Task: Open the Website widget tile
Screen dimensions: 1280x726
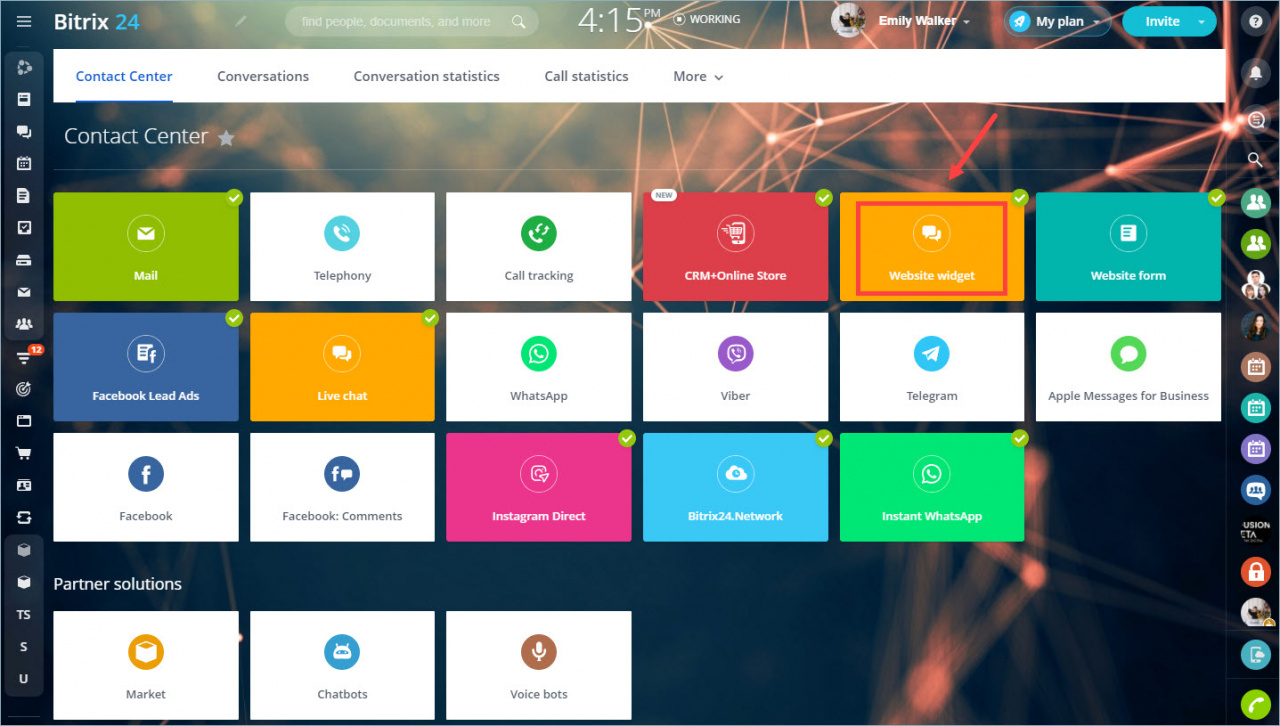Action: tap(932, 247)
